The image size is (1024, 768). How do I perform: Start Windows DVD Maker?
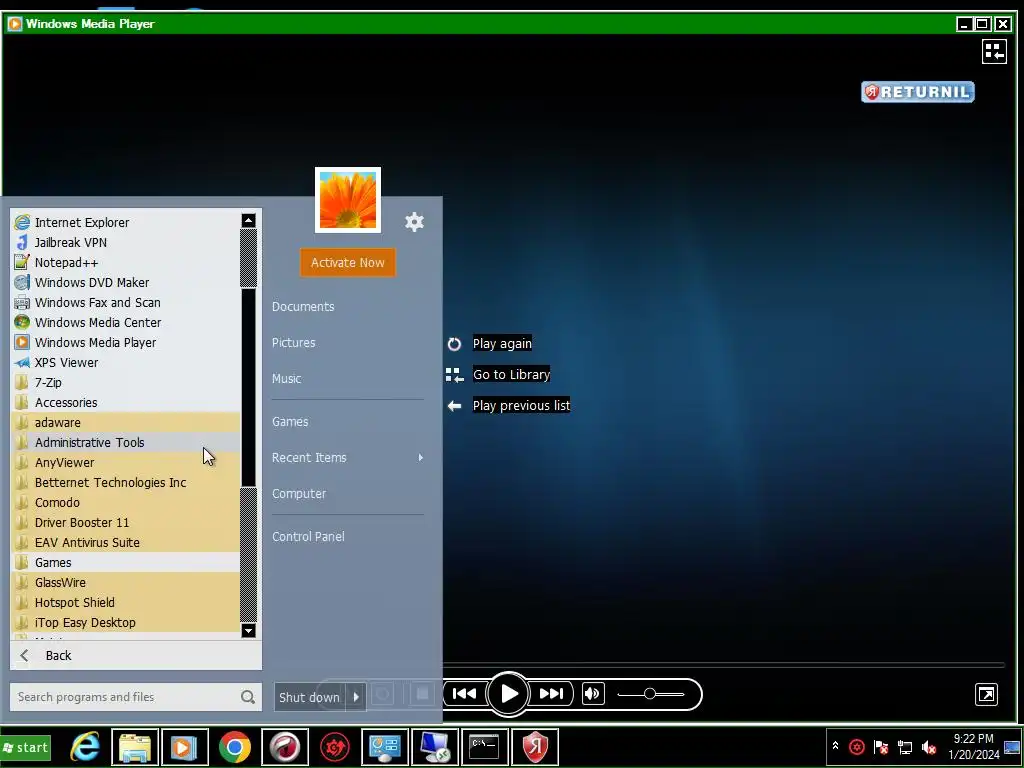click(125, 282)
